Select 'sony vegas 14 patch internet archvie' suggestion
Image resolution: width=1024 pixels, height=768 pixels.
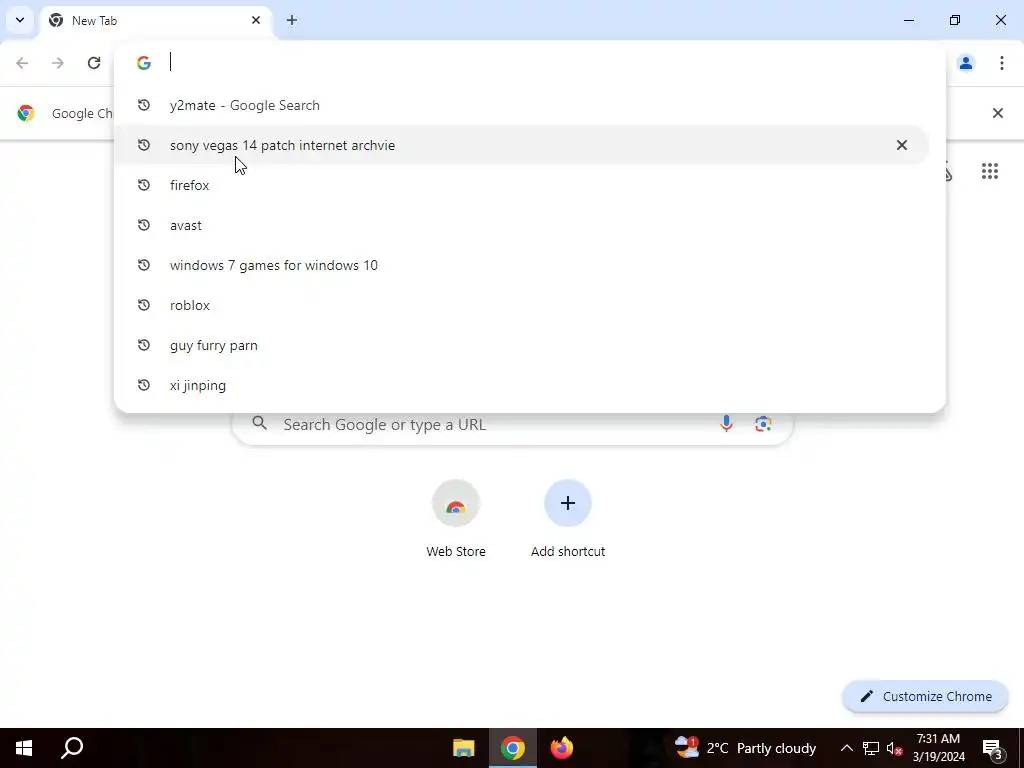click(x=521, y=145)
